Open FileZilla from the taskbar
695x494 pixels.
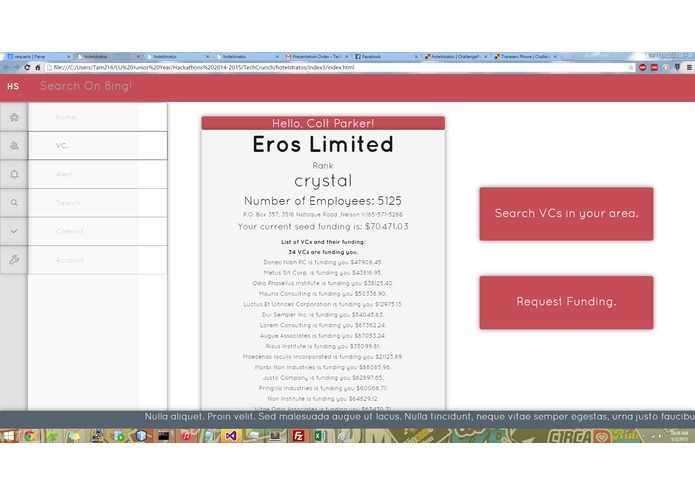click(298, 436)
